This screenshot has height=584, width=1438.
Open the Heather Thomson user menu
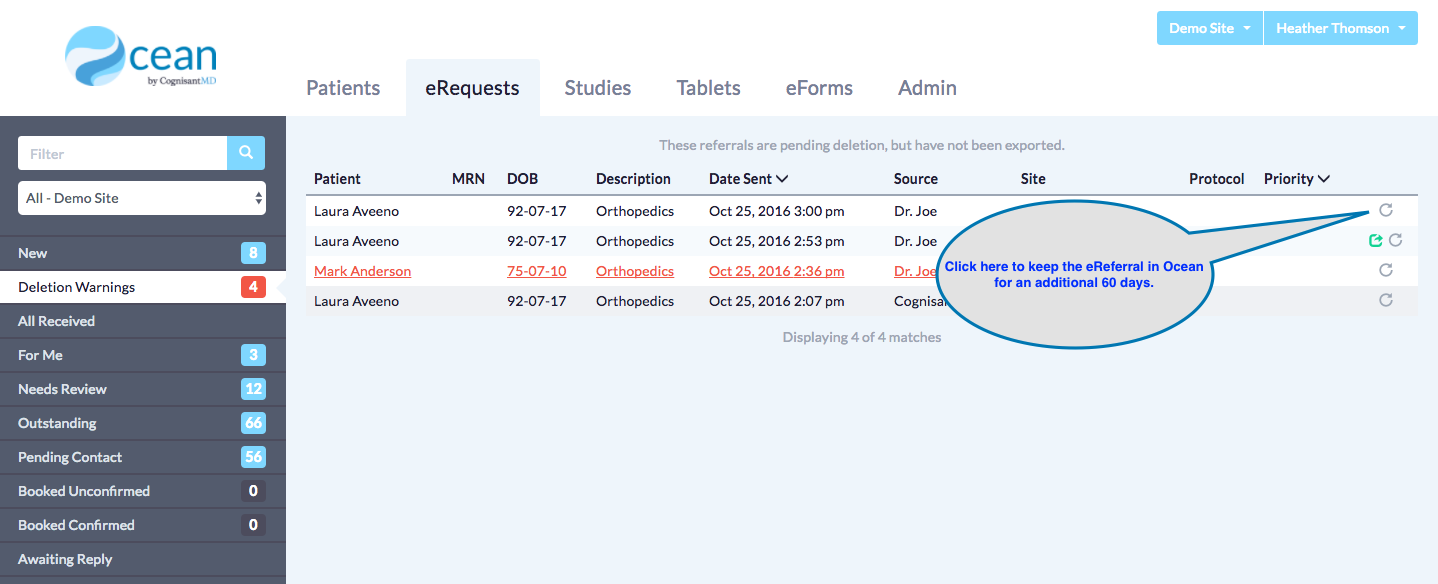coord(1340,28)
